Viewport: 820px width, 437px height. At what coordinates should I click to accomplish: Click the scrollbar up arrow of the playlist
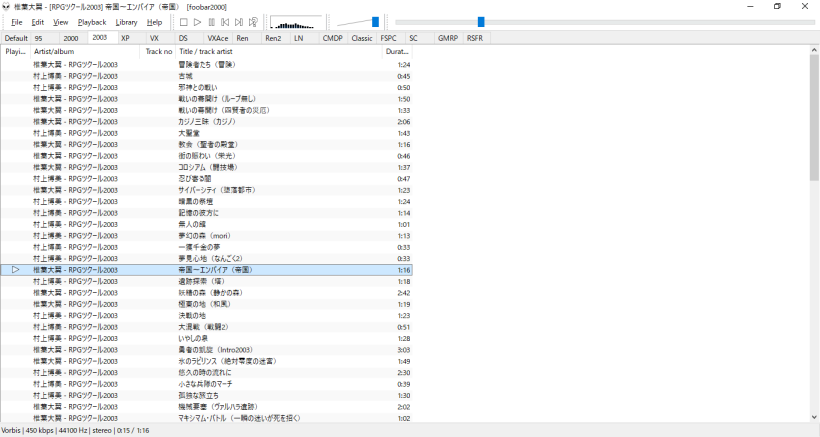click(814, 50)
